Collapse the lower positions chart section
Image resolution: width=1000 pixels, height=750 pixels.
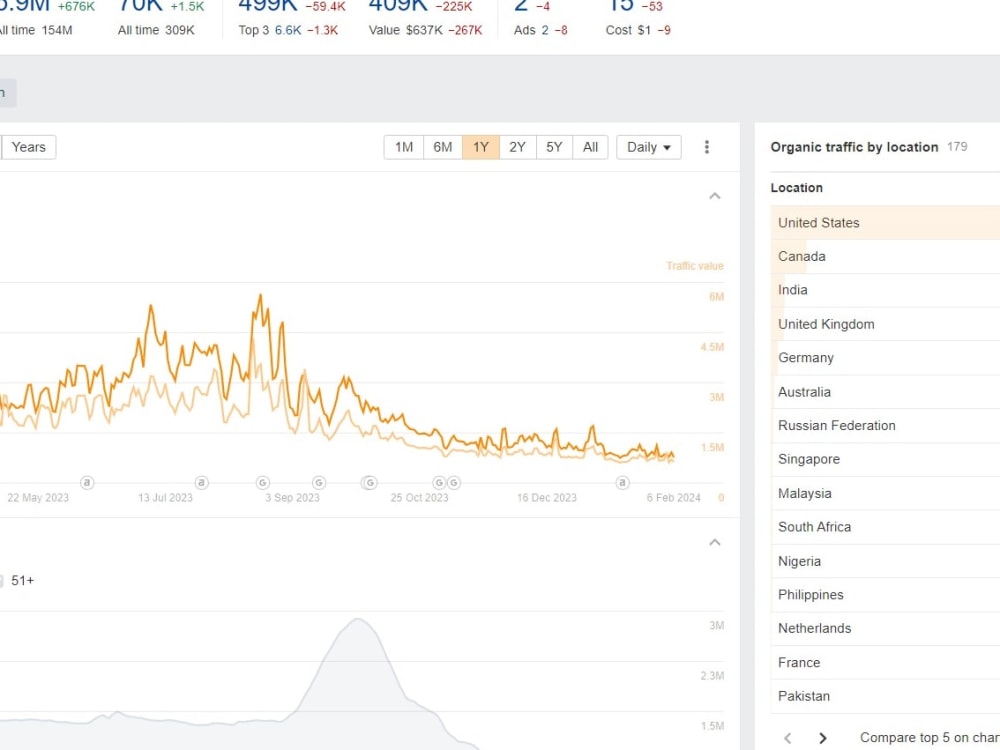pyautogui.click(x=714, y=542)
